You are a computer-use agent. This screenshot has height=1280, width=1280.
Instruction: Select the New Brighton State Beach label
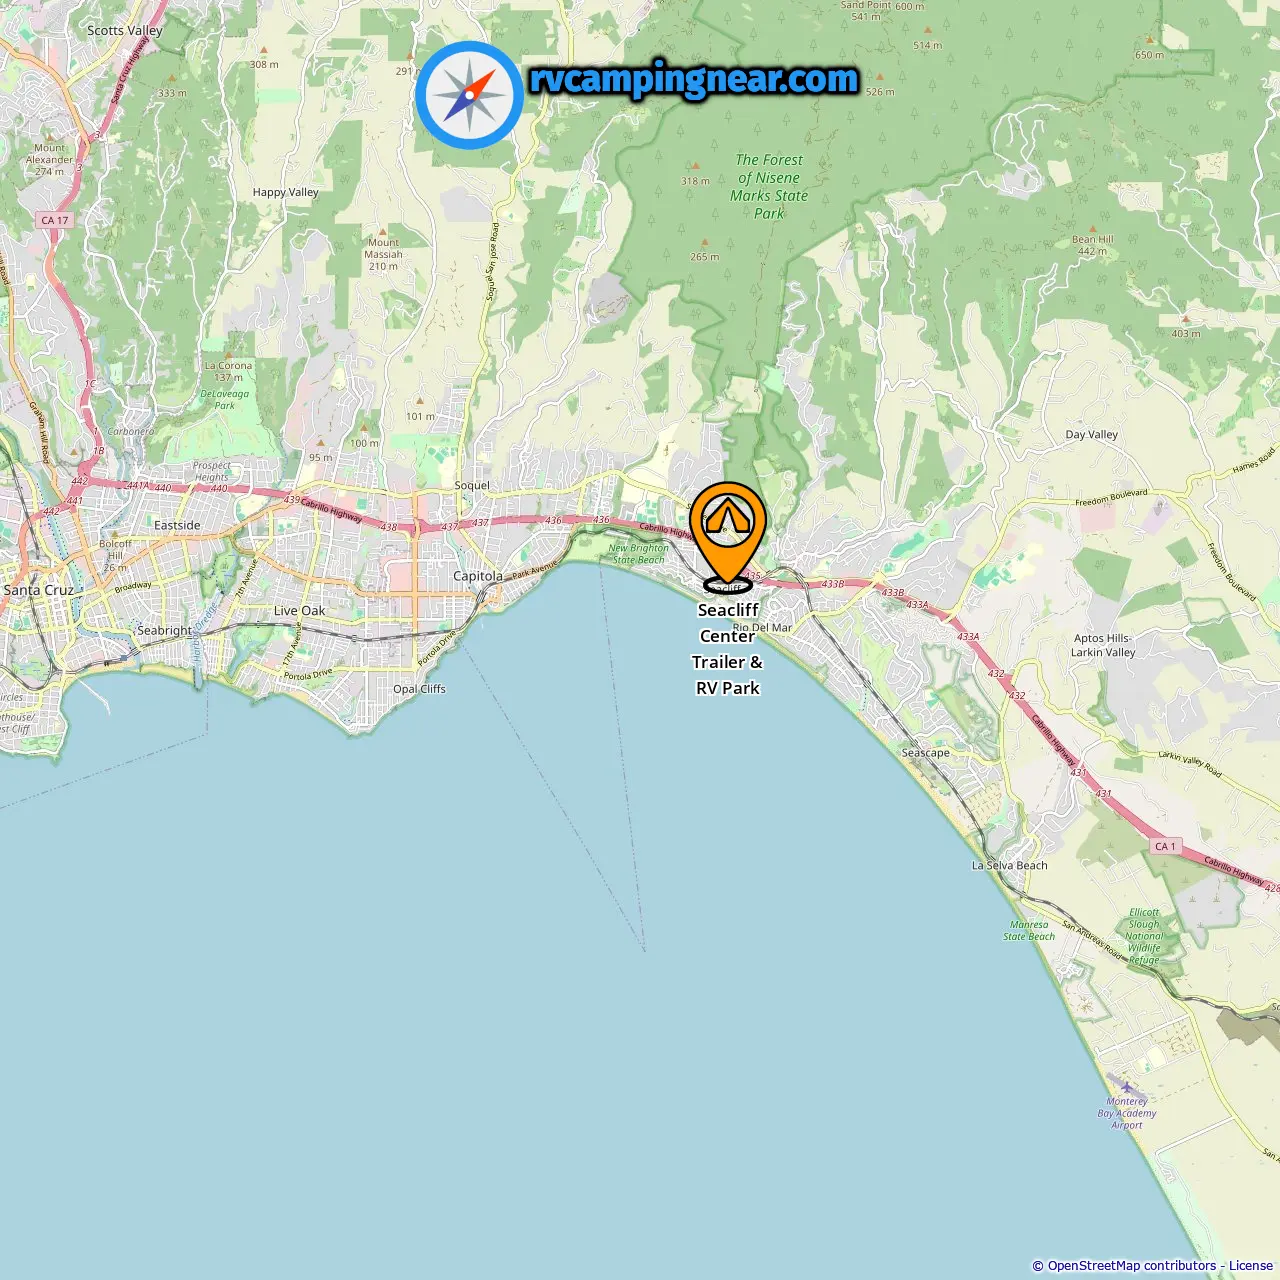click(639, 554)
